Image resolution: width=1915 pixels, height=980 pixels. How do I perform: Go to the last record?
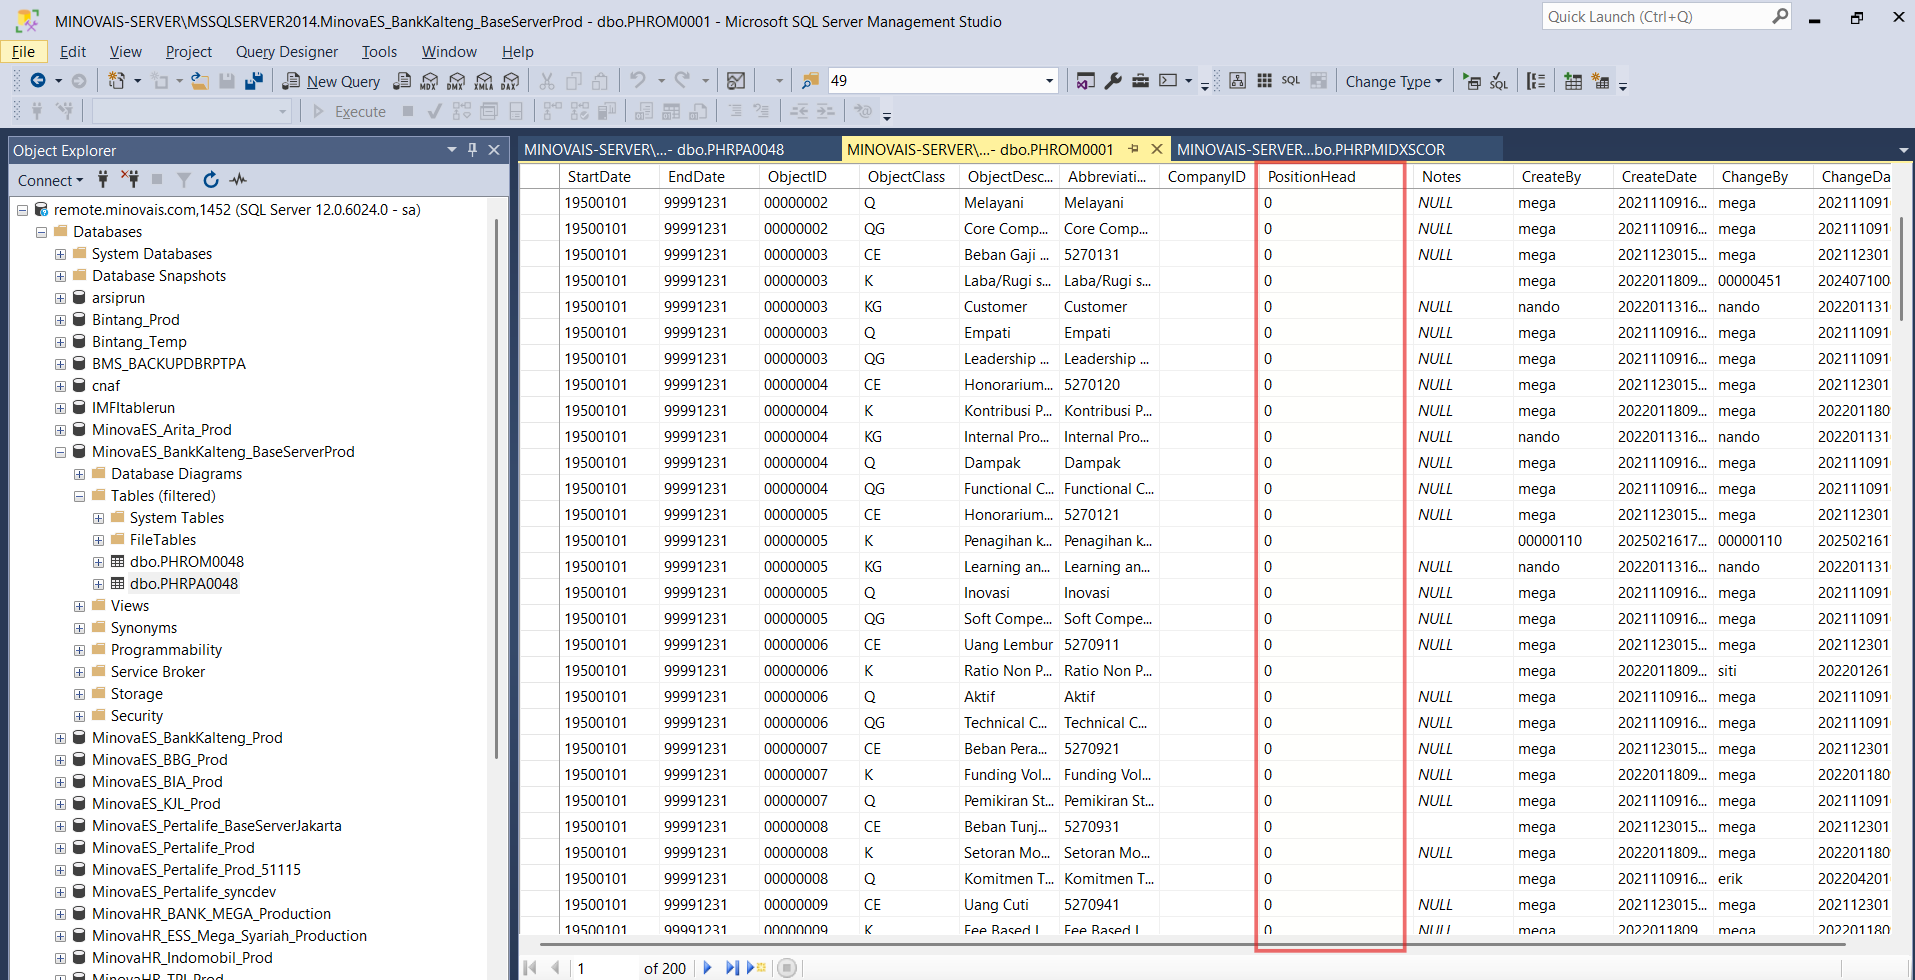[731, 968]
